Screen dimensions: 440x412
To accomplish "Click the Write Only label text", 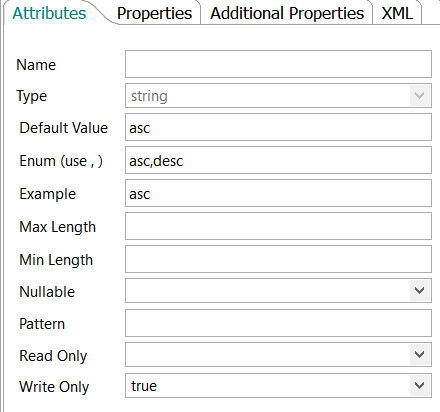I will tap(54, 387).
